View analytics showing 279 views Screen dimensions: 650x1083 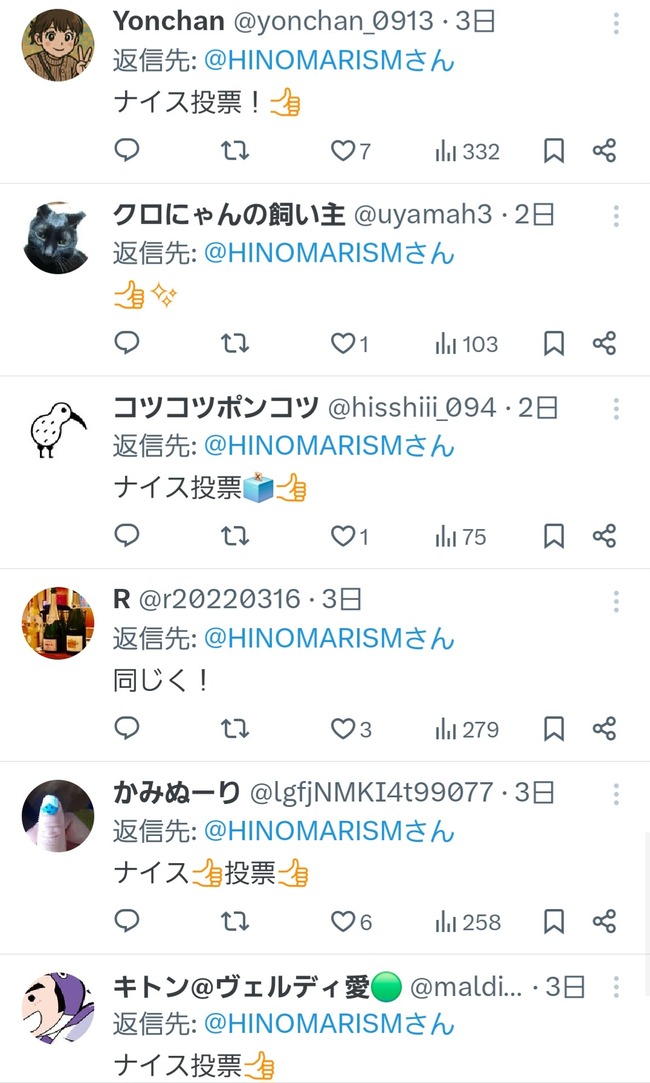click(467, 729)
